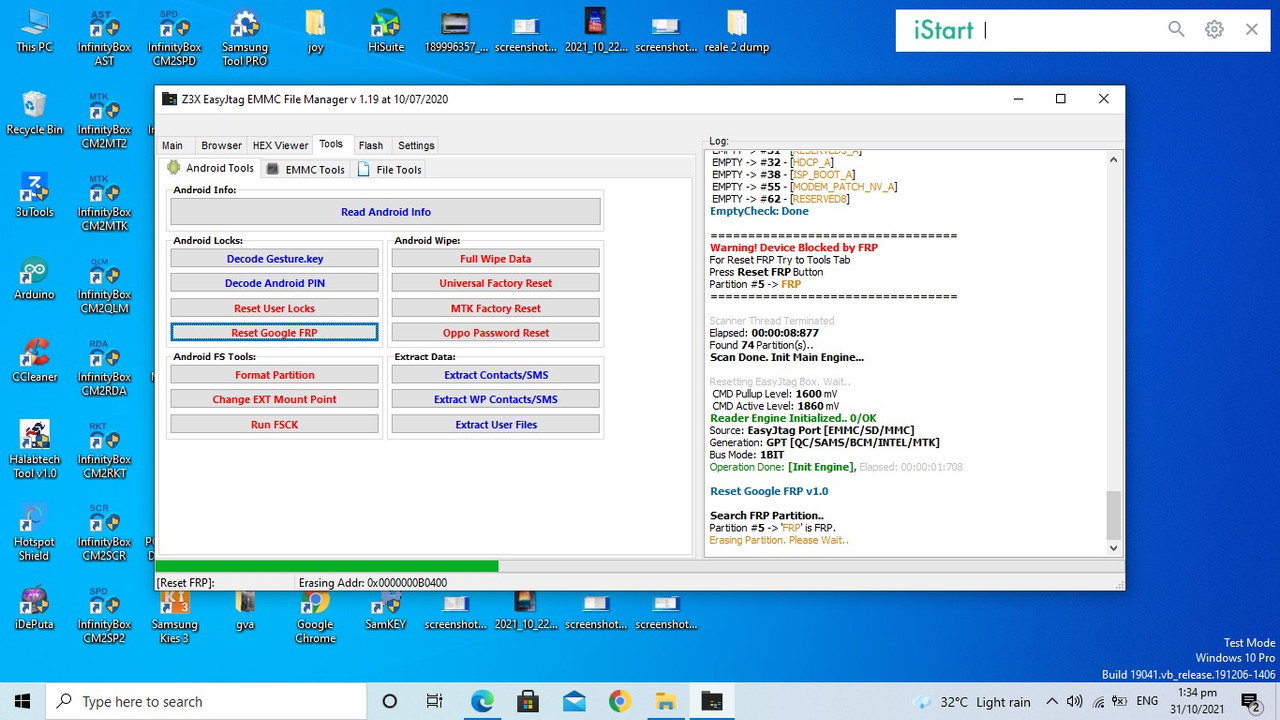Image resolution: width=1280 pixels, height=720 pixels.
Task: Click Extract Contacts/SMS button
Action: 495,375
